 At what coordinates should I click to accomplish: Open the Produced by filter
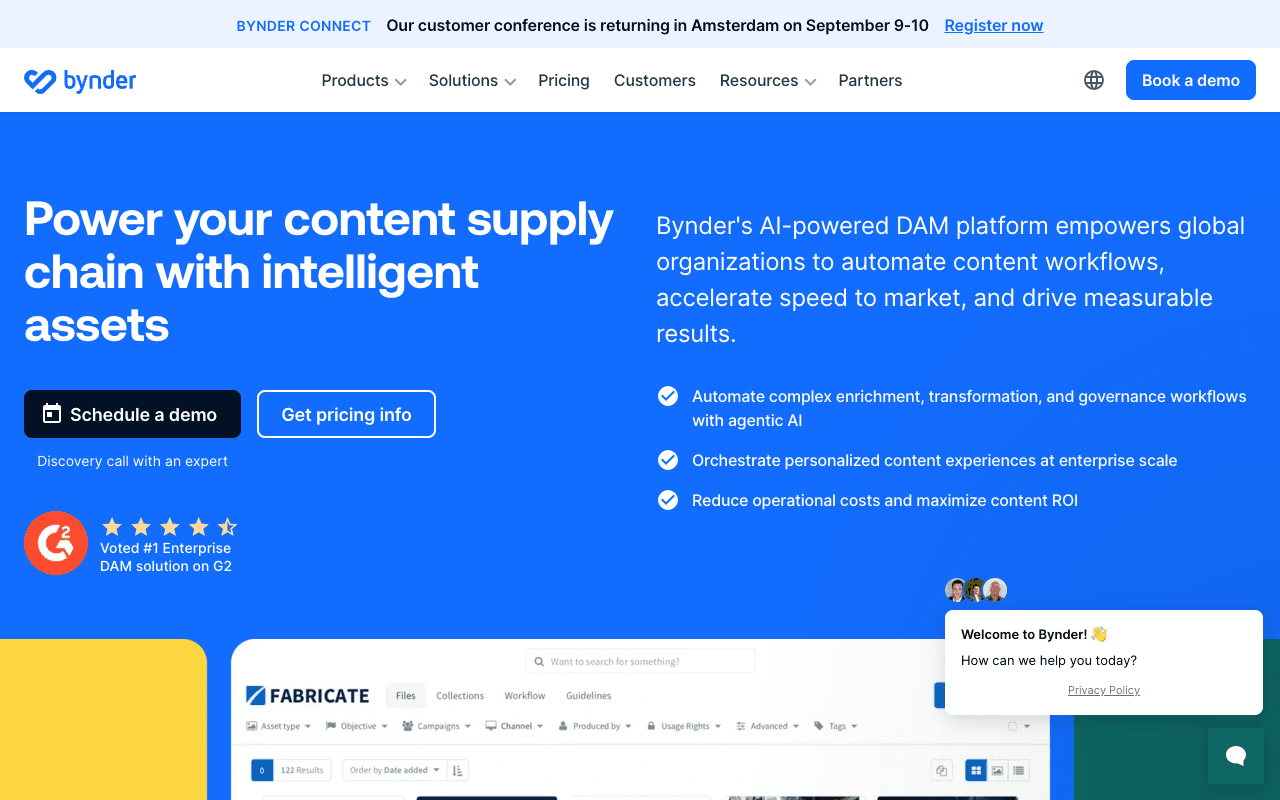pos(595,726)
